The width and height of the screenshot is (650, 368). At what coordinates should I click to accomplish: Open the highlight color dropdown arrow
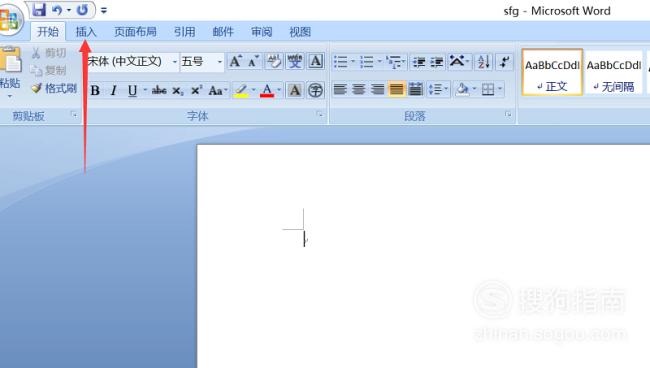point(254,90)
